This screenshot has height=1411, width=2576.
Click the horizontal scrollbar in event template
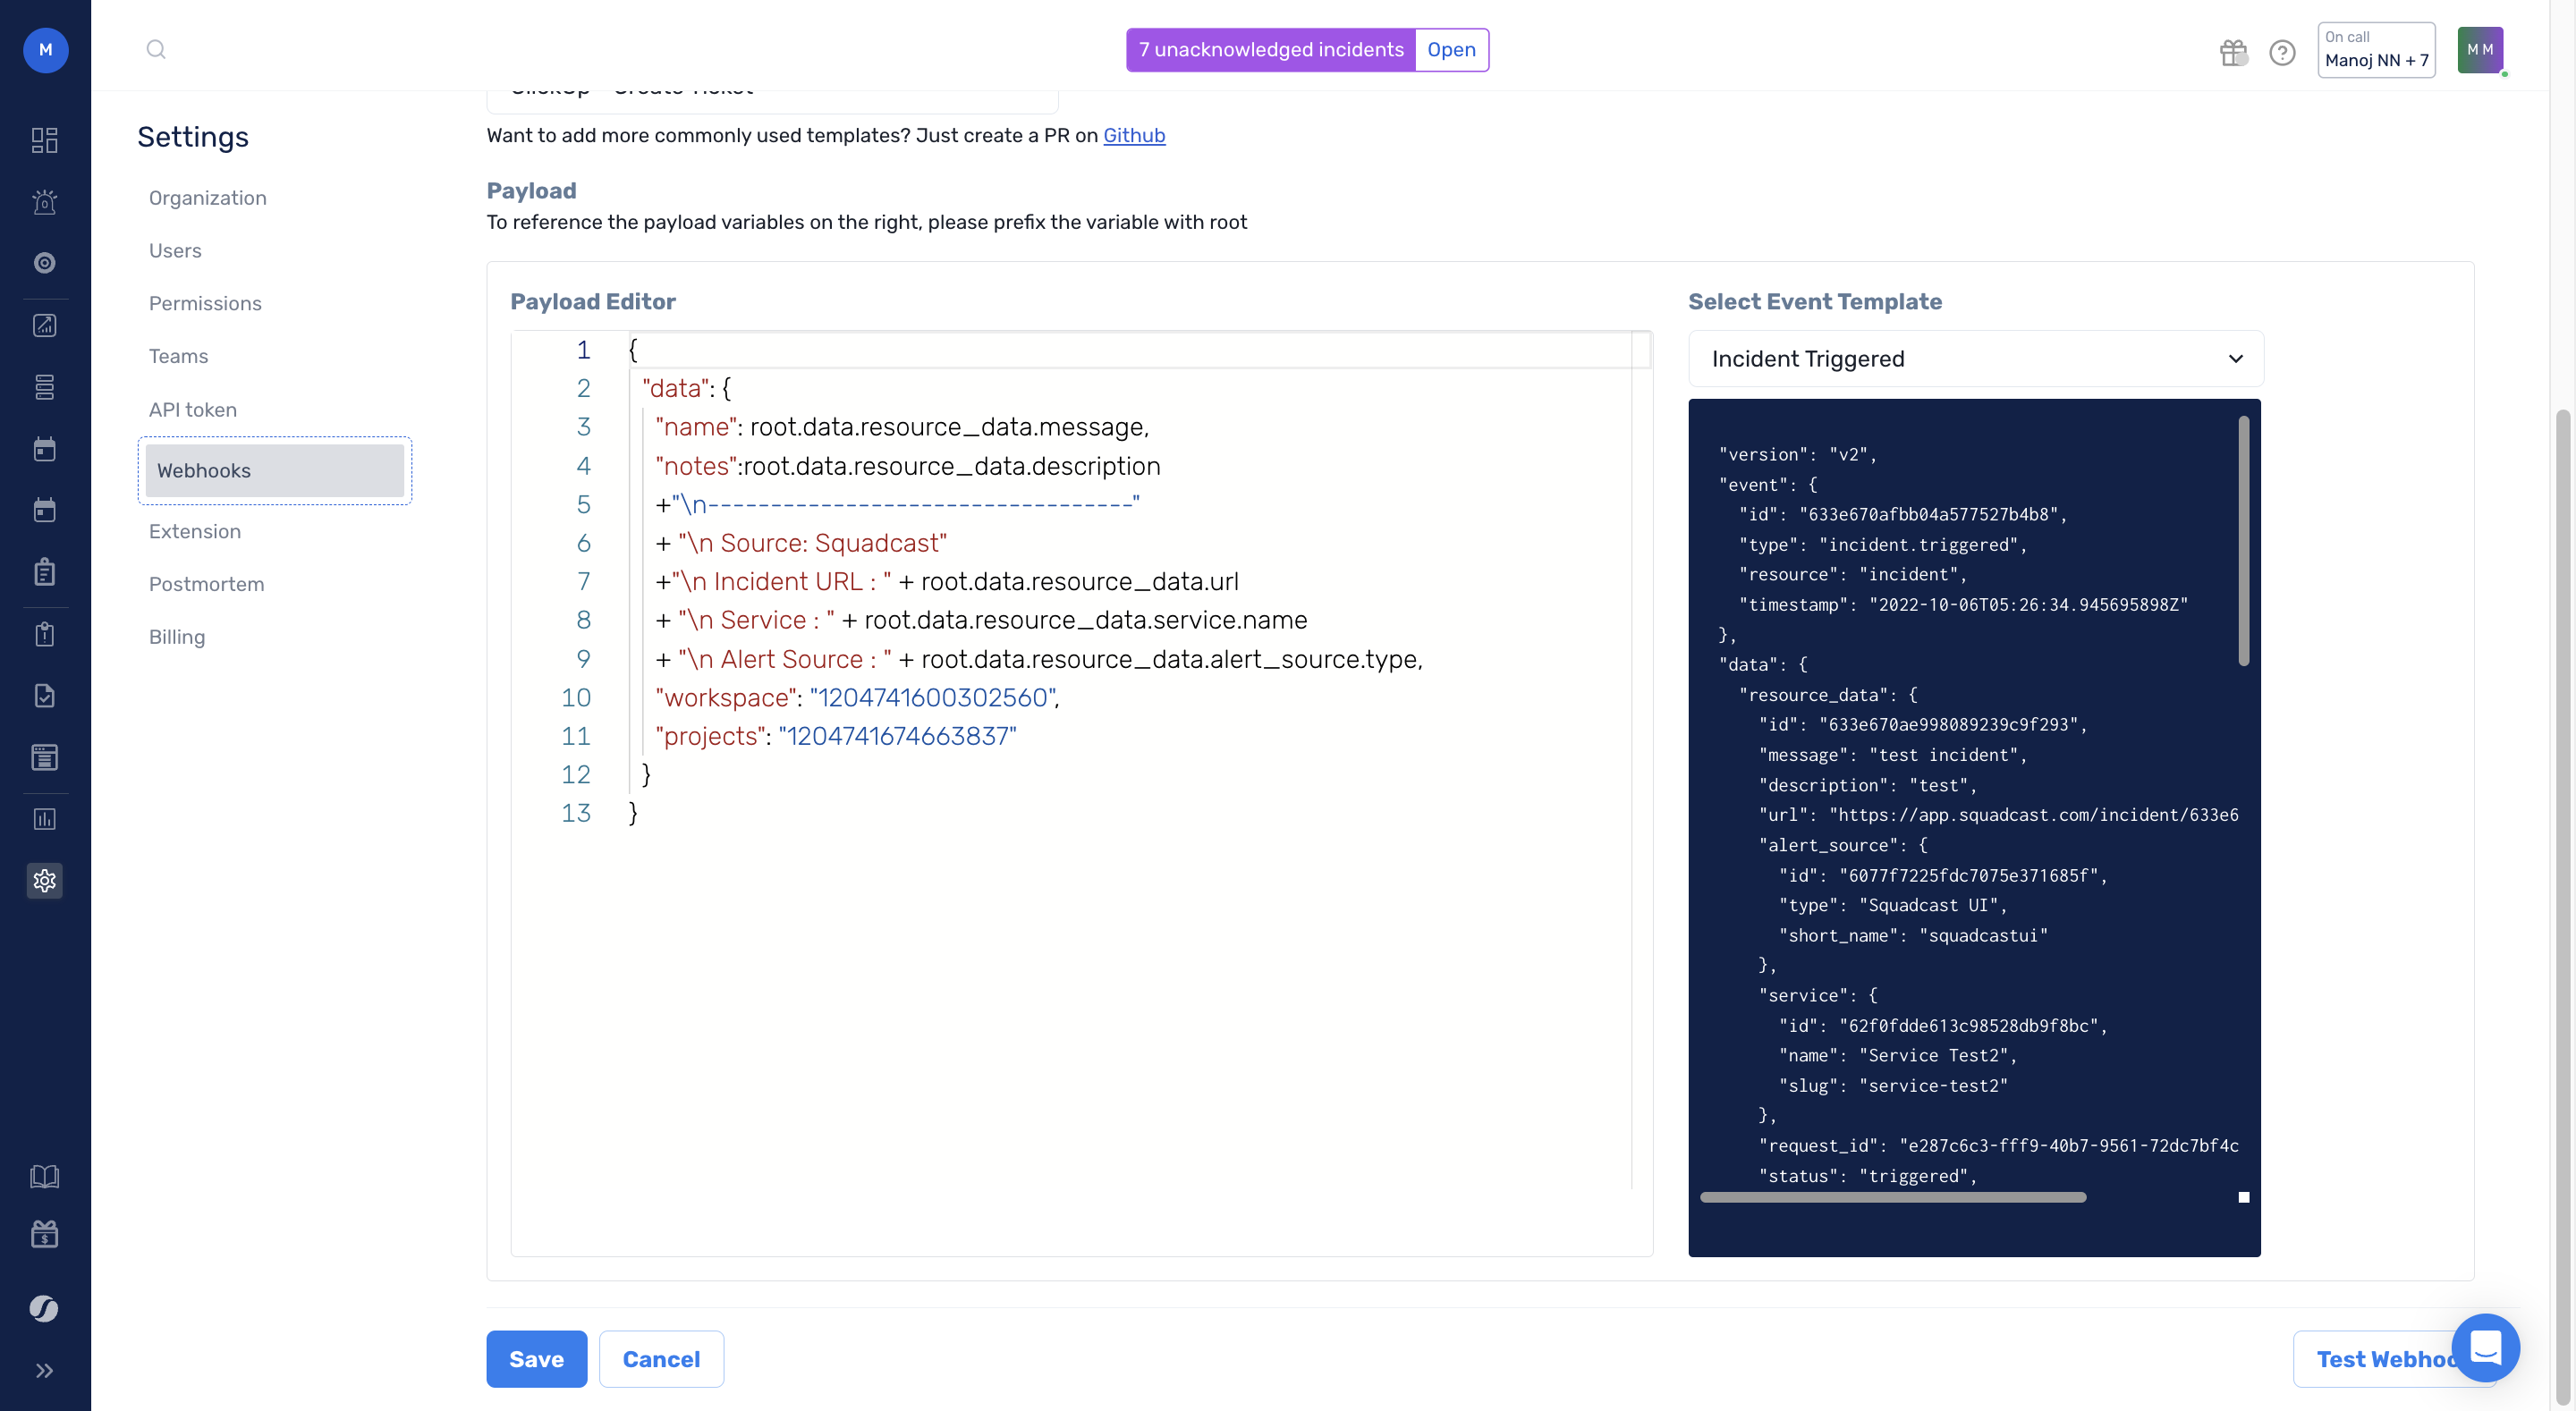(x=1892, y=1197)
